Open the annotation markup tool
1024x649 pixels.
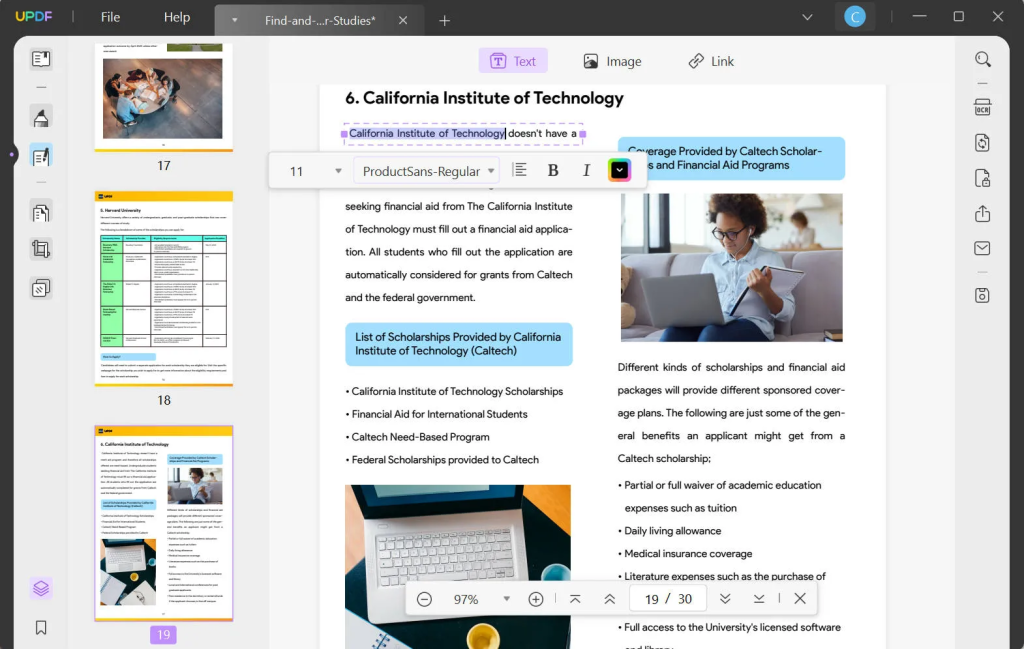click(x=41, y=117)
